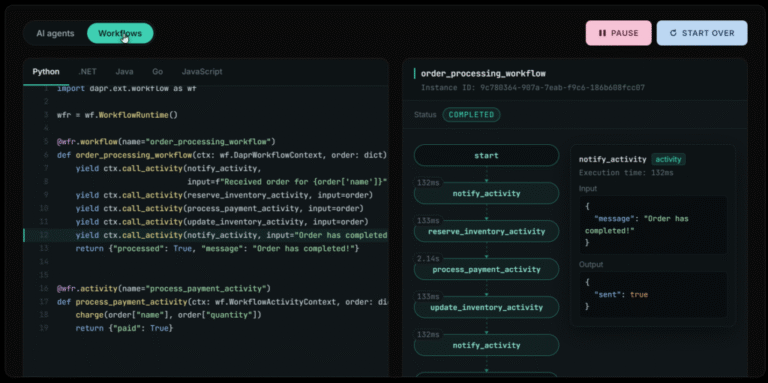
Task: Click the Status label
Action: pos(425,115)
